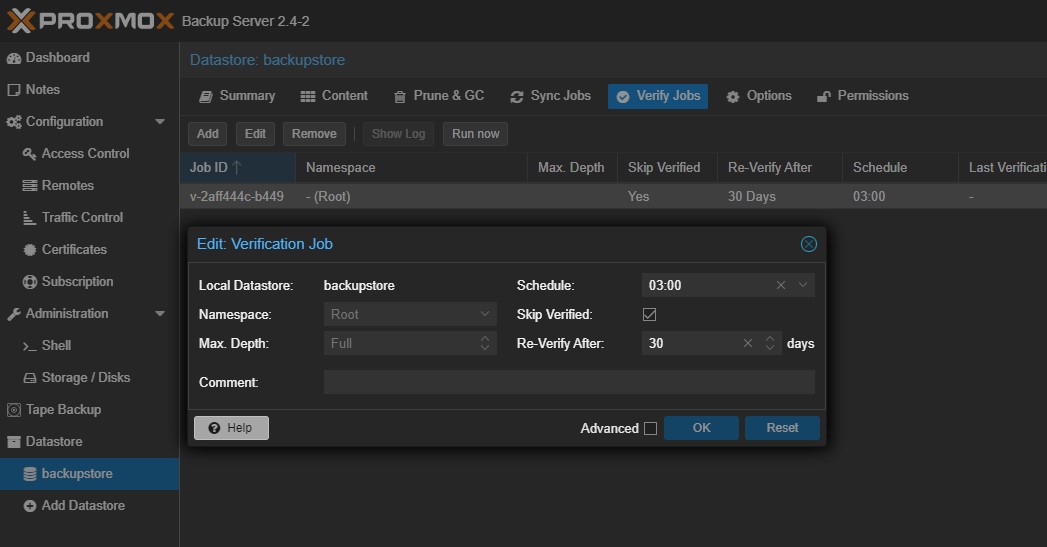Click the Reset button
Screen dimensions: 1047x547
point(782,428)
